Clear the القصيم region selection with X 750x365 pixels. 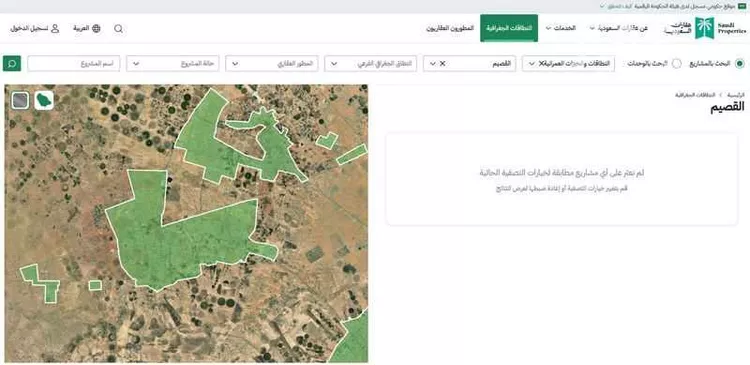[442, 64]
